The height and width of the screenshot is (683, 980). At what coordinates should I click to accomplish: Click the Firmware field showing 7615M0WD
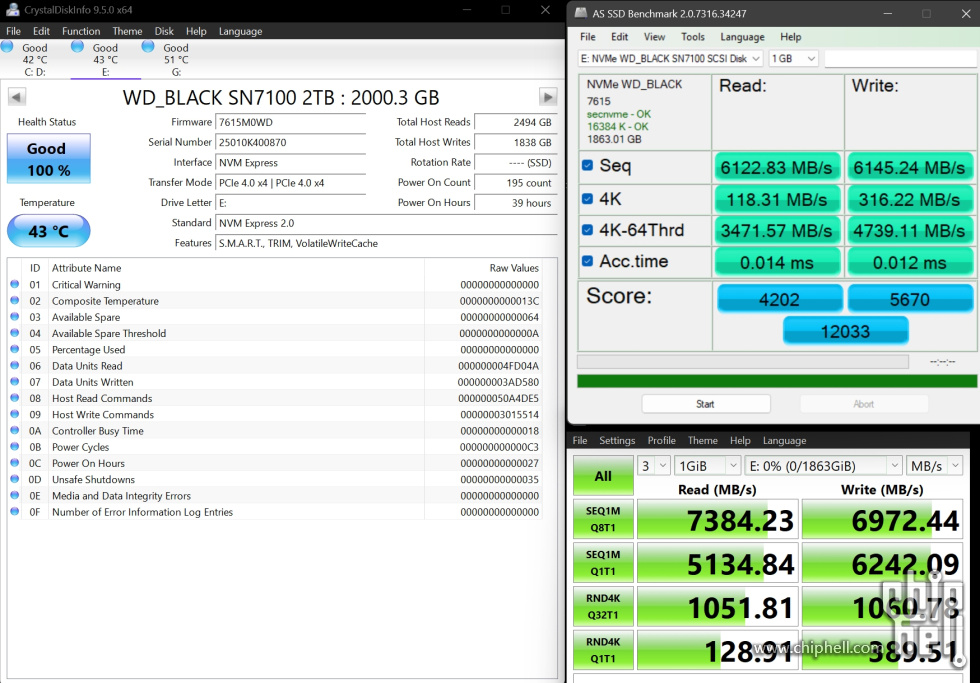(x=291, y=122)
